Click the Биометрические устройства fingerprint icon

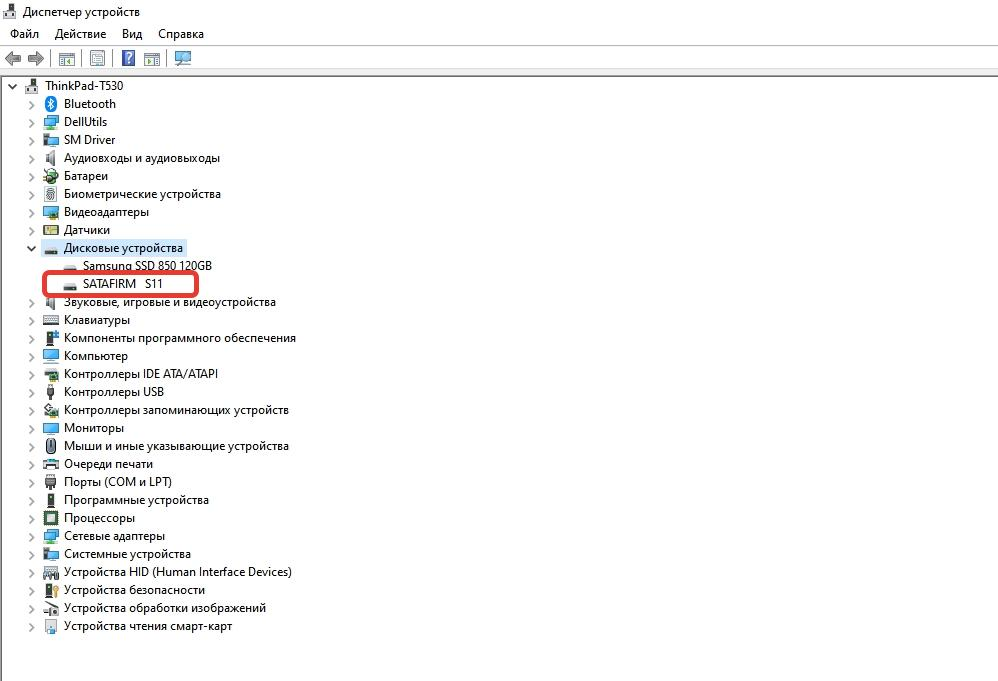click(51, 194)
